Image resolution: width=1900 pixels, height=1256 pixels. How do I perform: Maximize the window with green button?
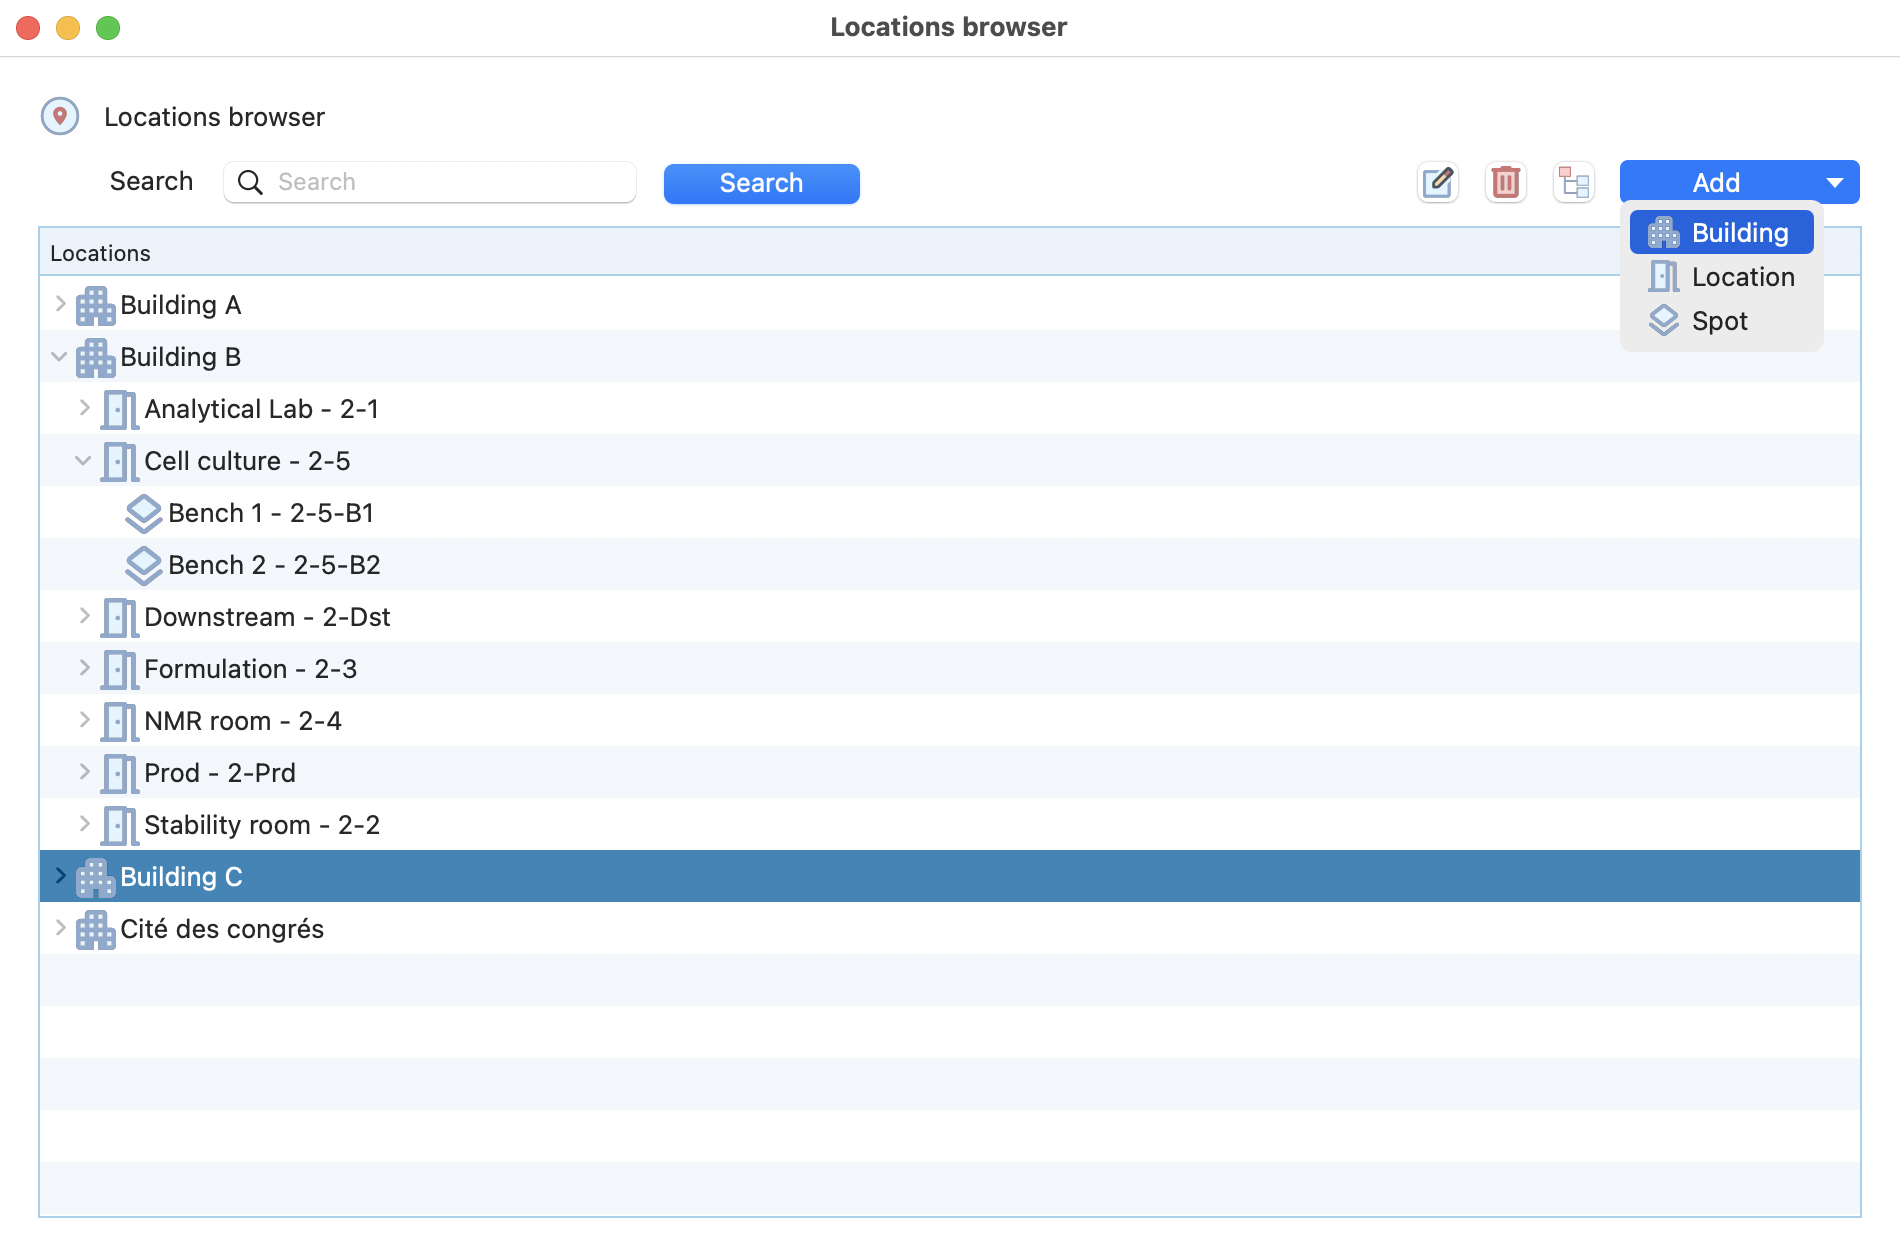[x=108, y=28]
